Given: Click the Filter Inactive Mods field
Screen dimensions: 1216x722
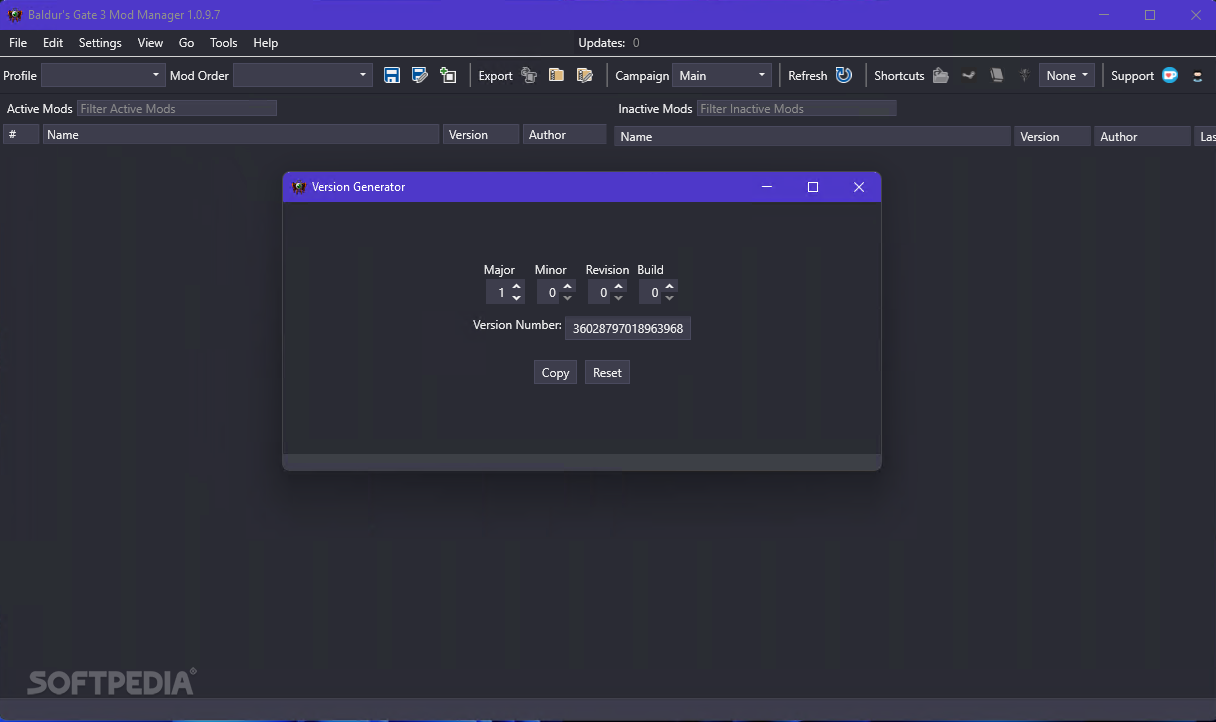Looking at the screenshot, I should point(797,108).
